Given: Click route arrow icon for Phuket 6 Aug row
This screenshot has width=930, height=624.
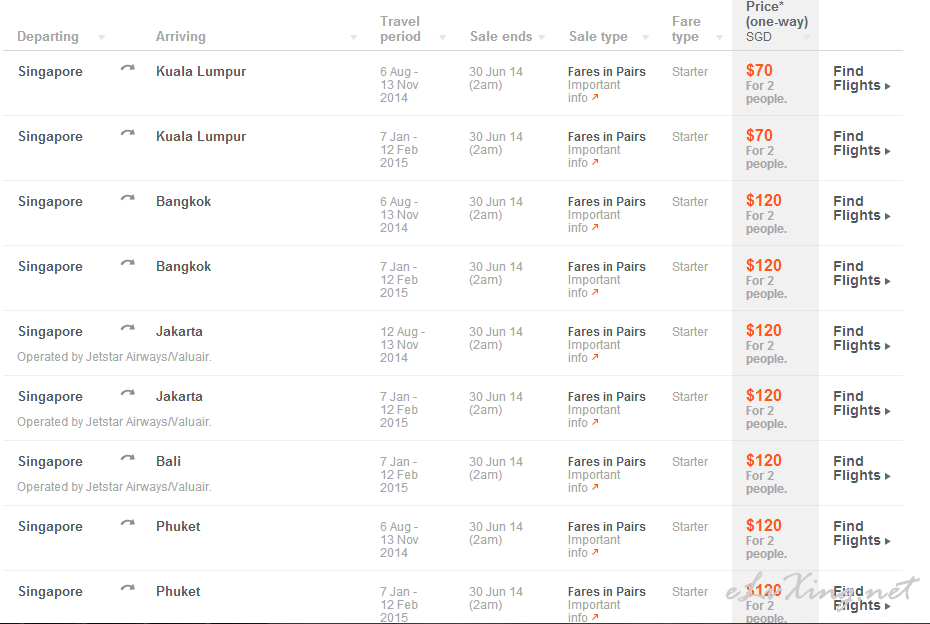Looking at the screenshot, I should (127, 525).
